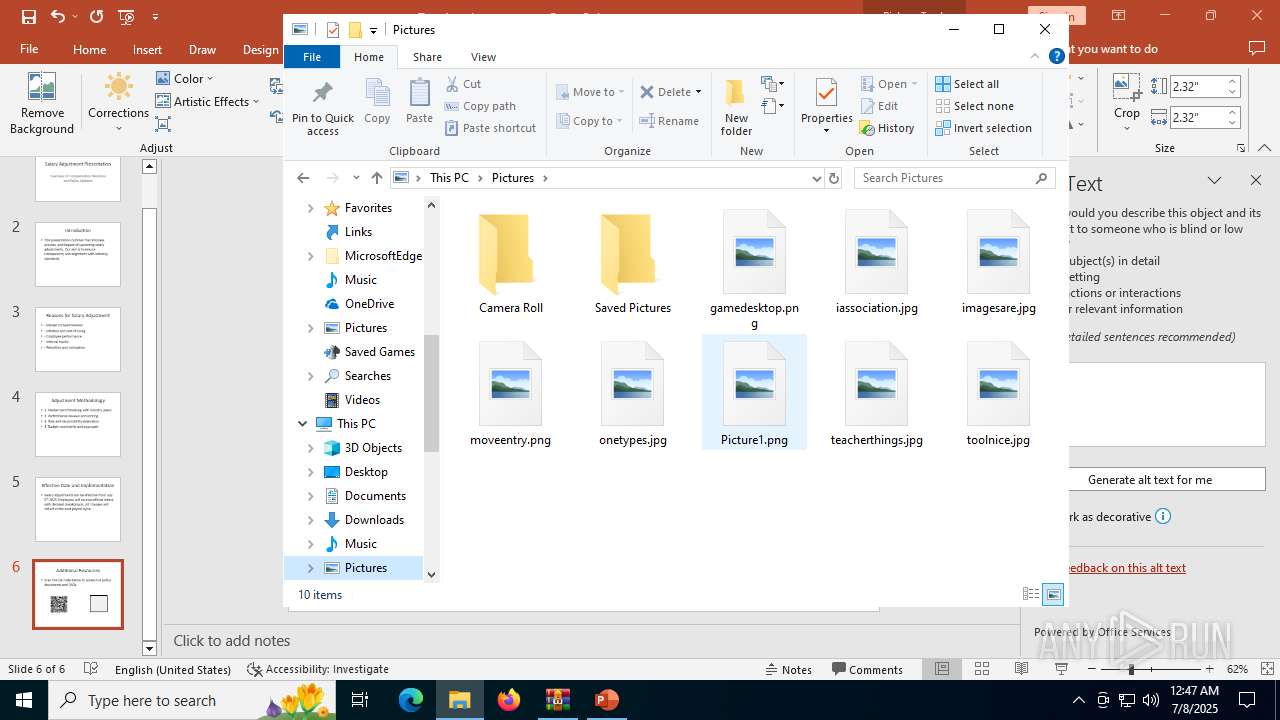Click Generate alt text for me button

pyautogui.click(x=1150, y=479)
